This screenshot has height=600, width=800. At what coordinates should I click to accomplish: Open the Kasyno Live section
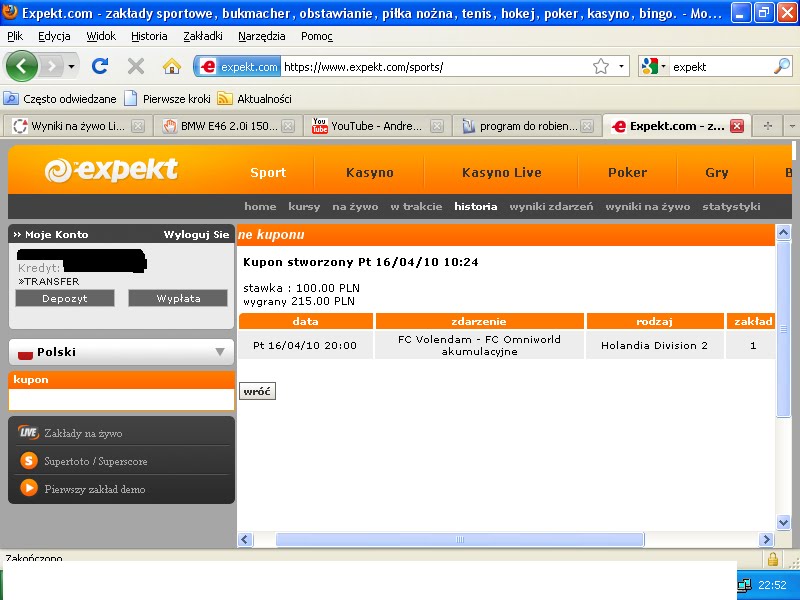pyautogui.click(x=502, y=172)
